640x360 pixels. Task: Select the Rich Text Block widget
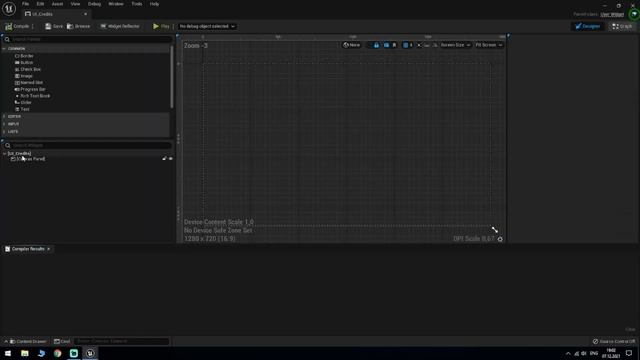(x=33, y=96)
